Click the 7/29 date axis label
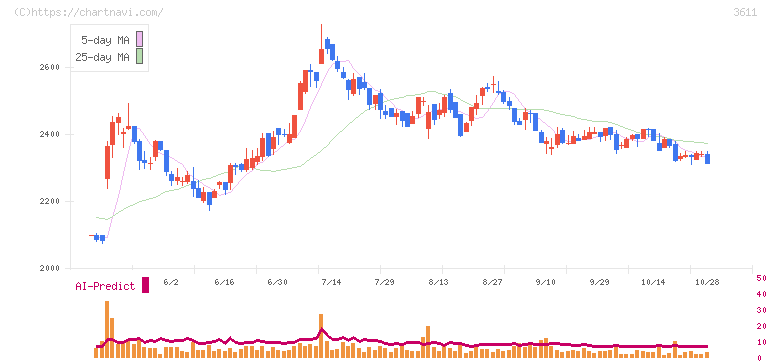772x361 pixels. (x=385, y=282)
